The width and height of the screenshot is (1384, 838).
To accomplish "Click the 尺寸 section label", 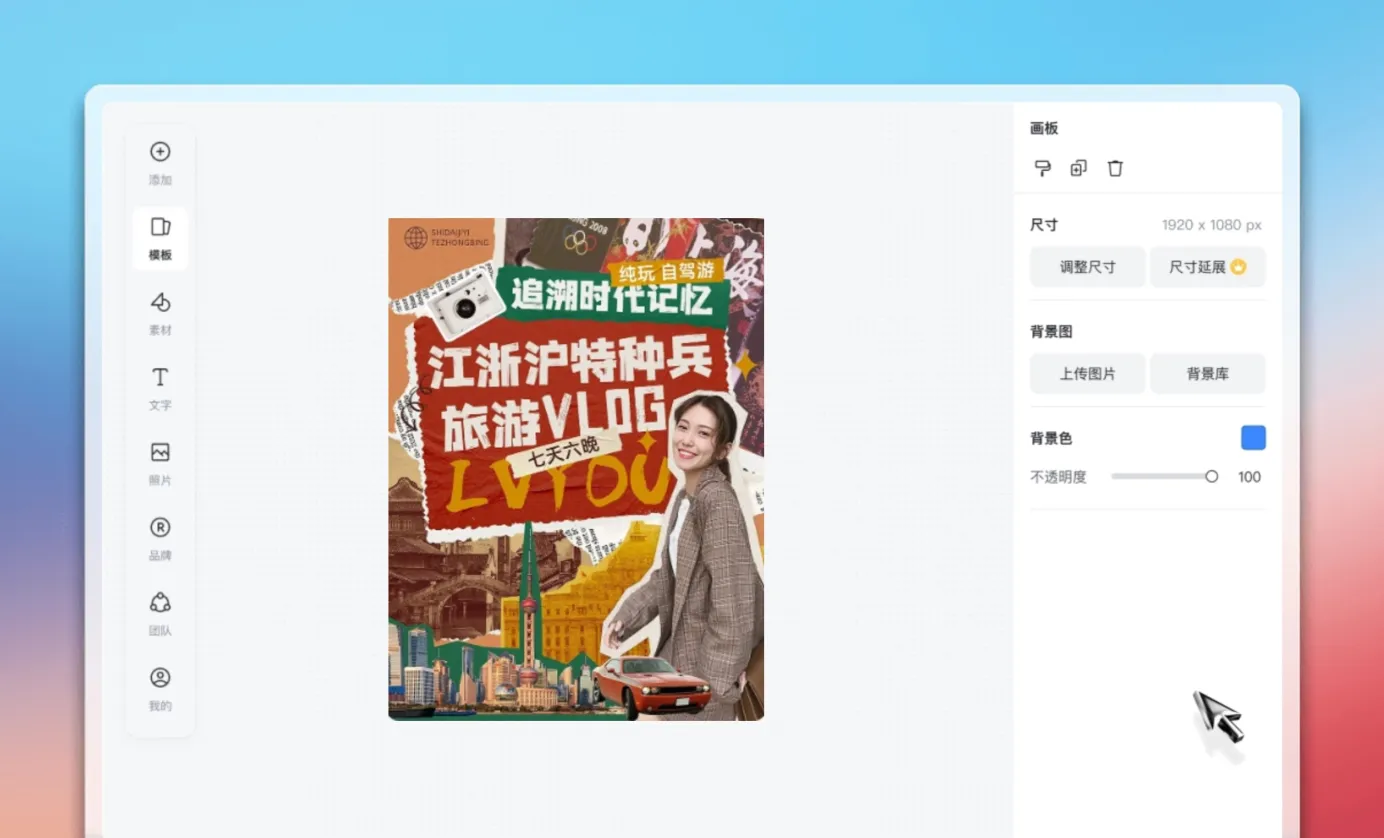I will point(1044,225).
